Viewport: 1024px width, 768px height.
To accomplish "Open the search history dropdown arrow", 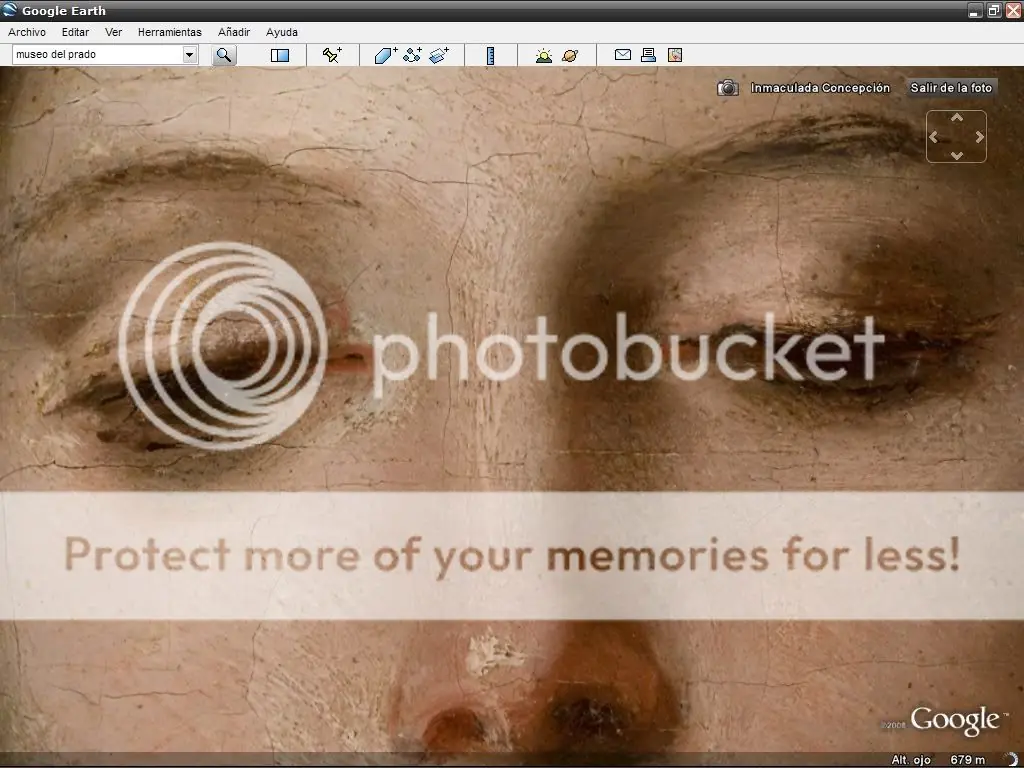I will [x=189, y=55].
